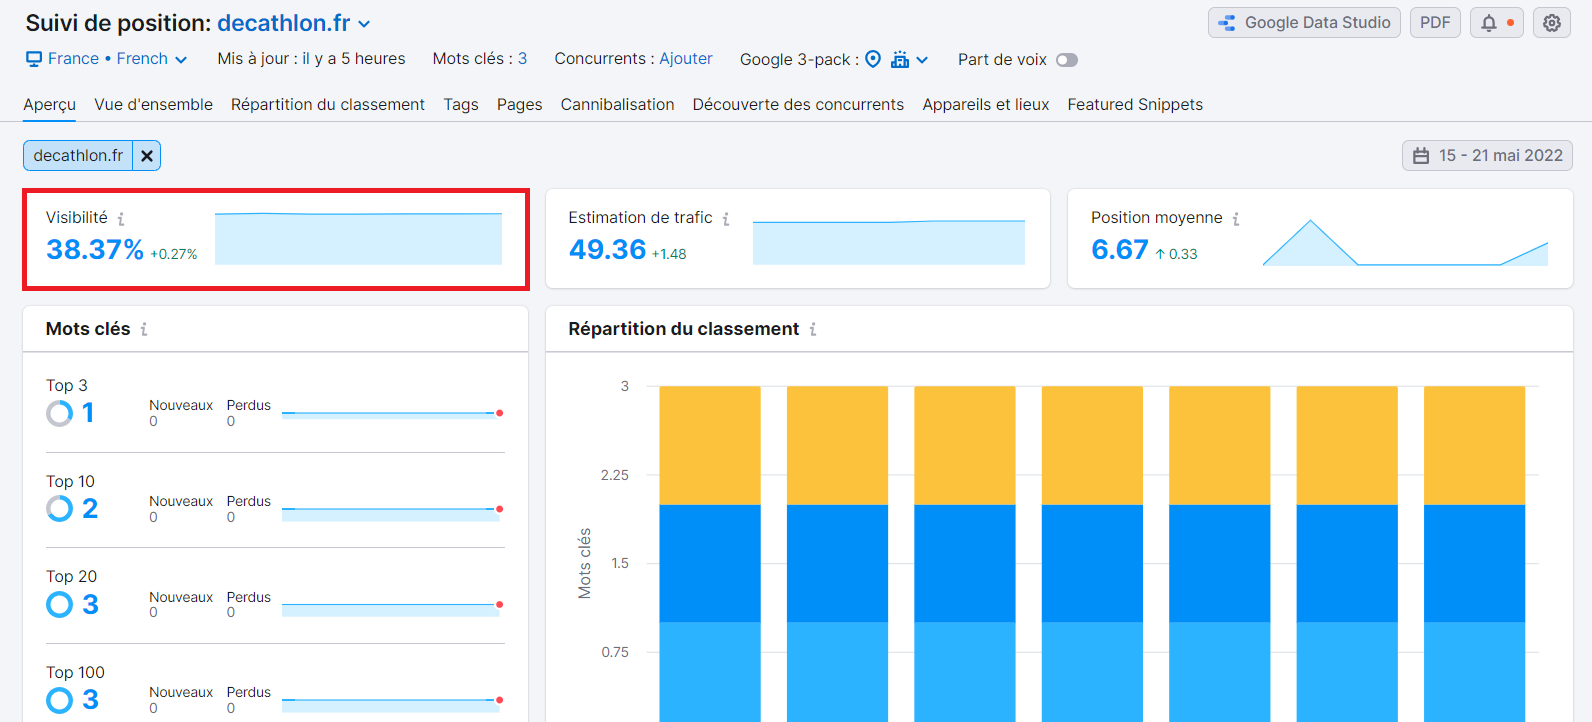
Task: Click the Top 100 trend line red endpoint
Action: pos(500,700)
